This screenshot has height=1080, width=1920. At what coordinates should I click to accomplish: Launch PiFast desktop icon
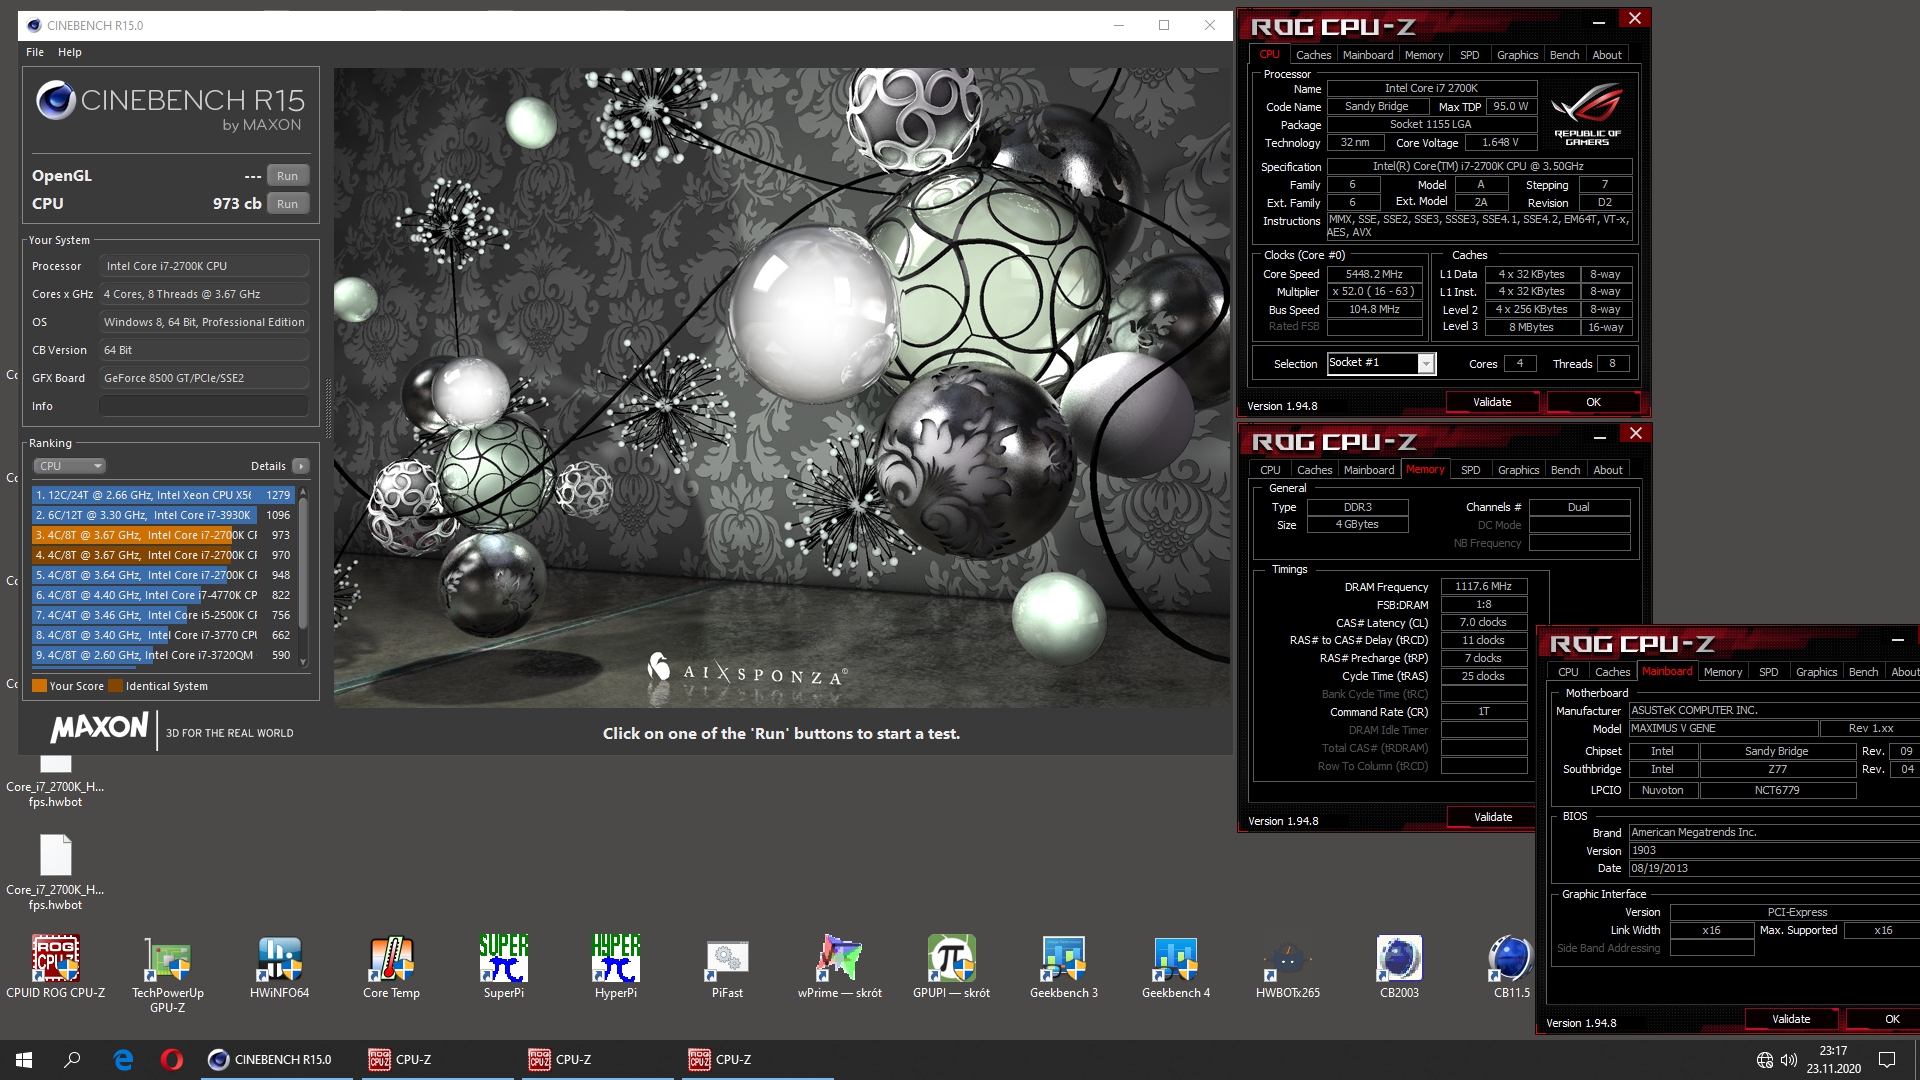pyautogui.click(x=728, y=966)
